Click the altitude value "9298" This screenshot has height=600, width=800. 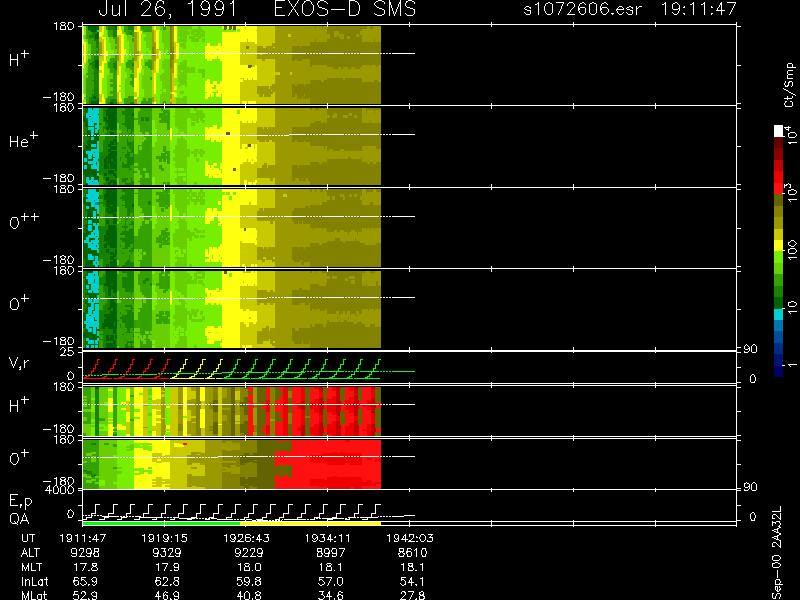[x=85, y=553]
